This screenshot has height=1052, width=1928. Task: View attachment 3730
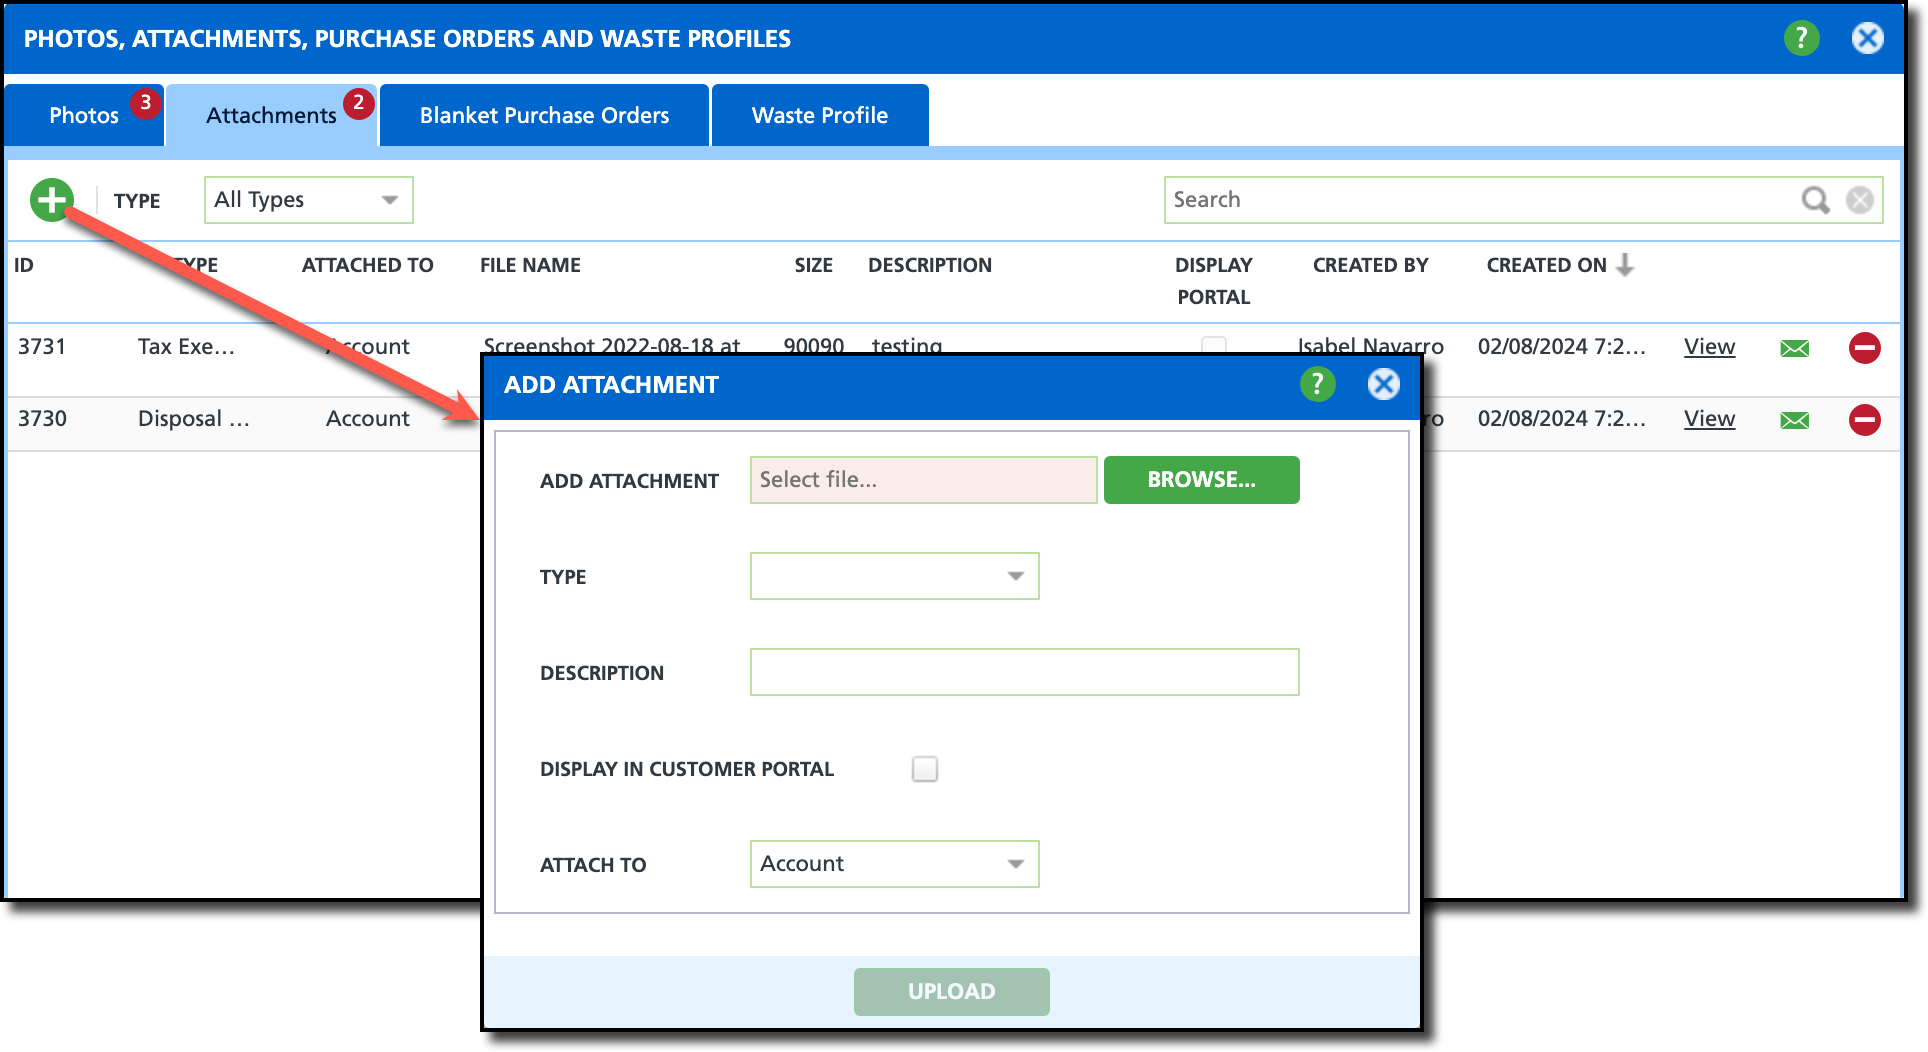(1709, 419)
